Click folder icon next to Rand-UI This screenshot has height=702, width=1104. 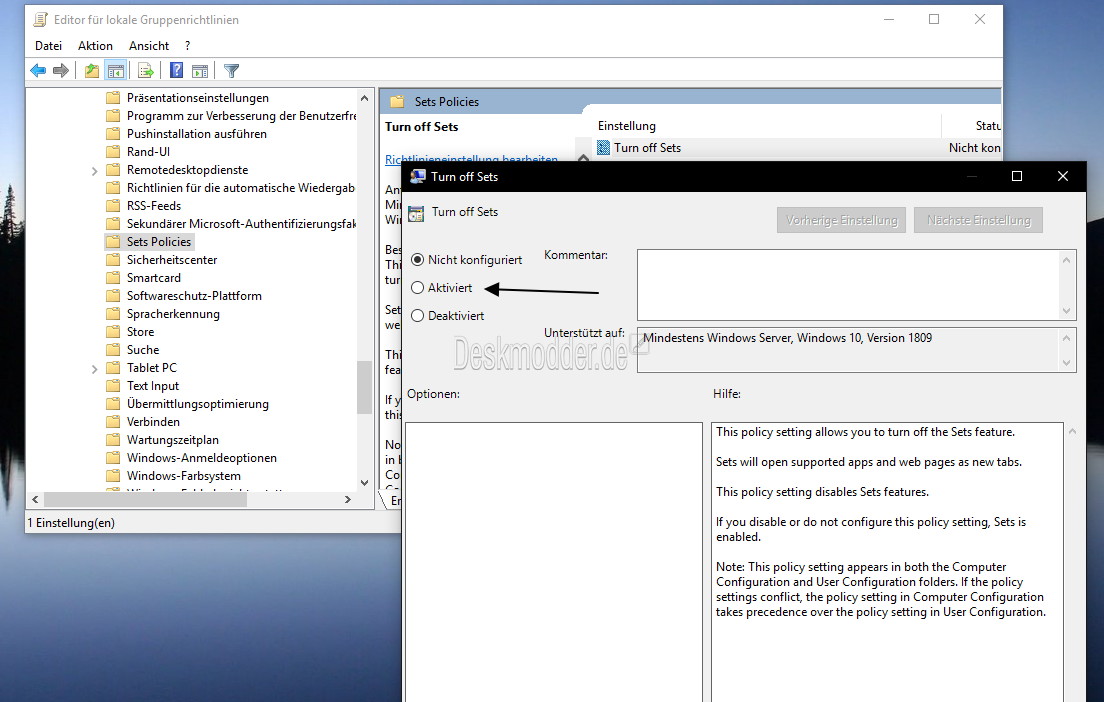(113, 151)
